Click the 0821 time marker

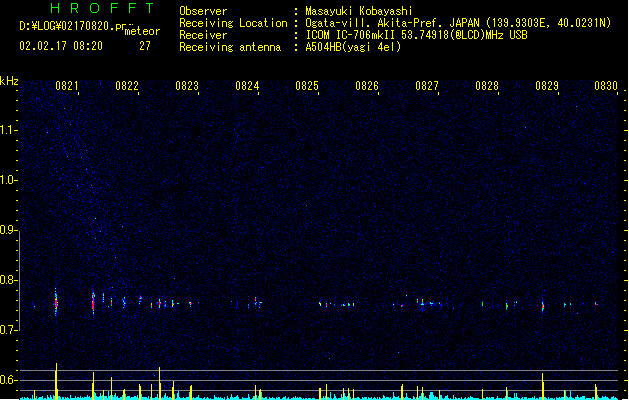(x=67, y=86)
